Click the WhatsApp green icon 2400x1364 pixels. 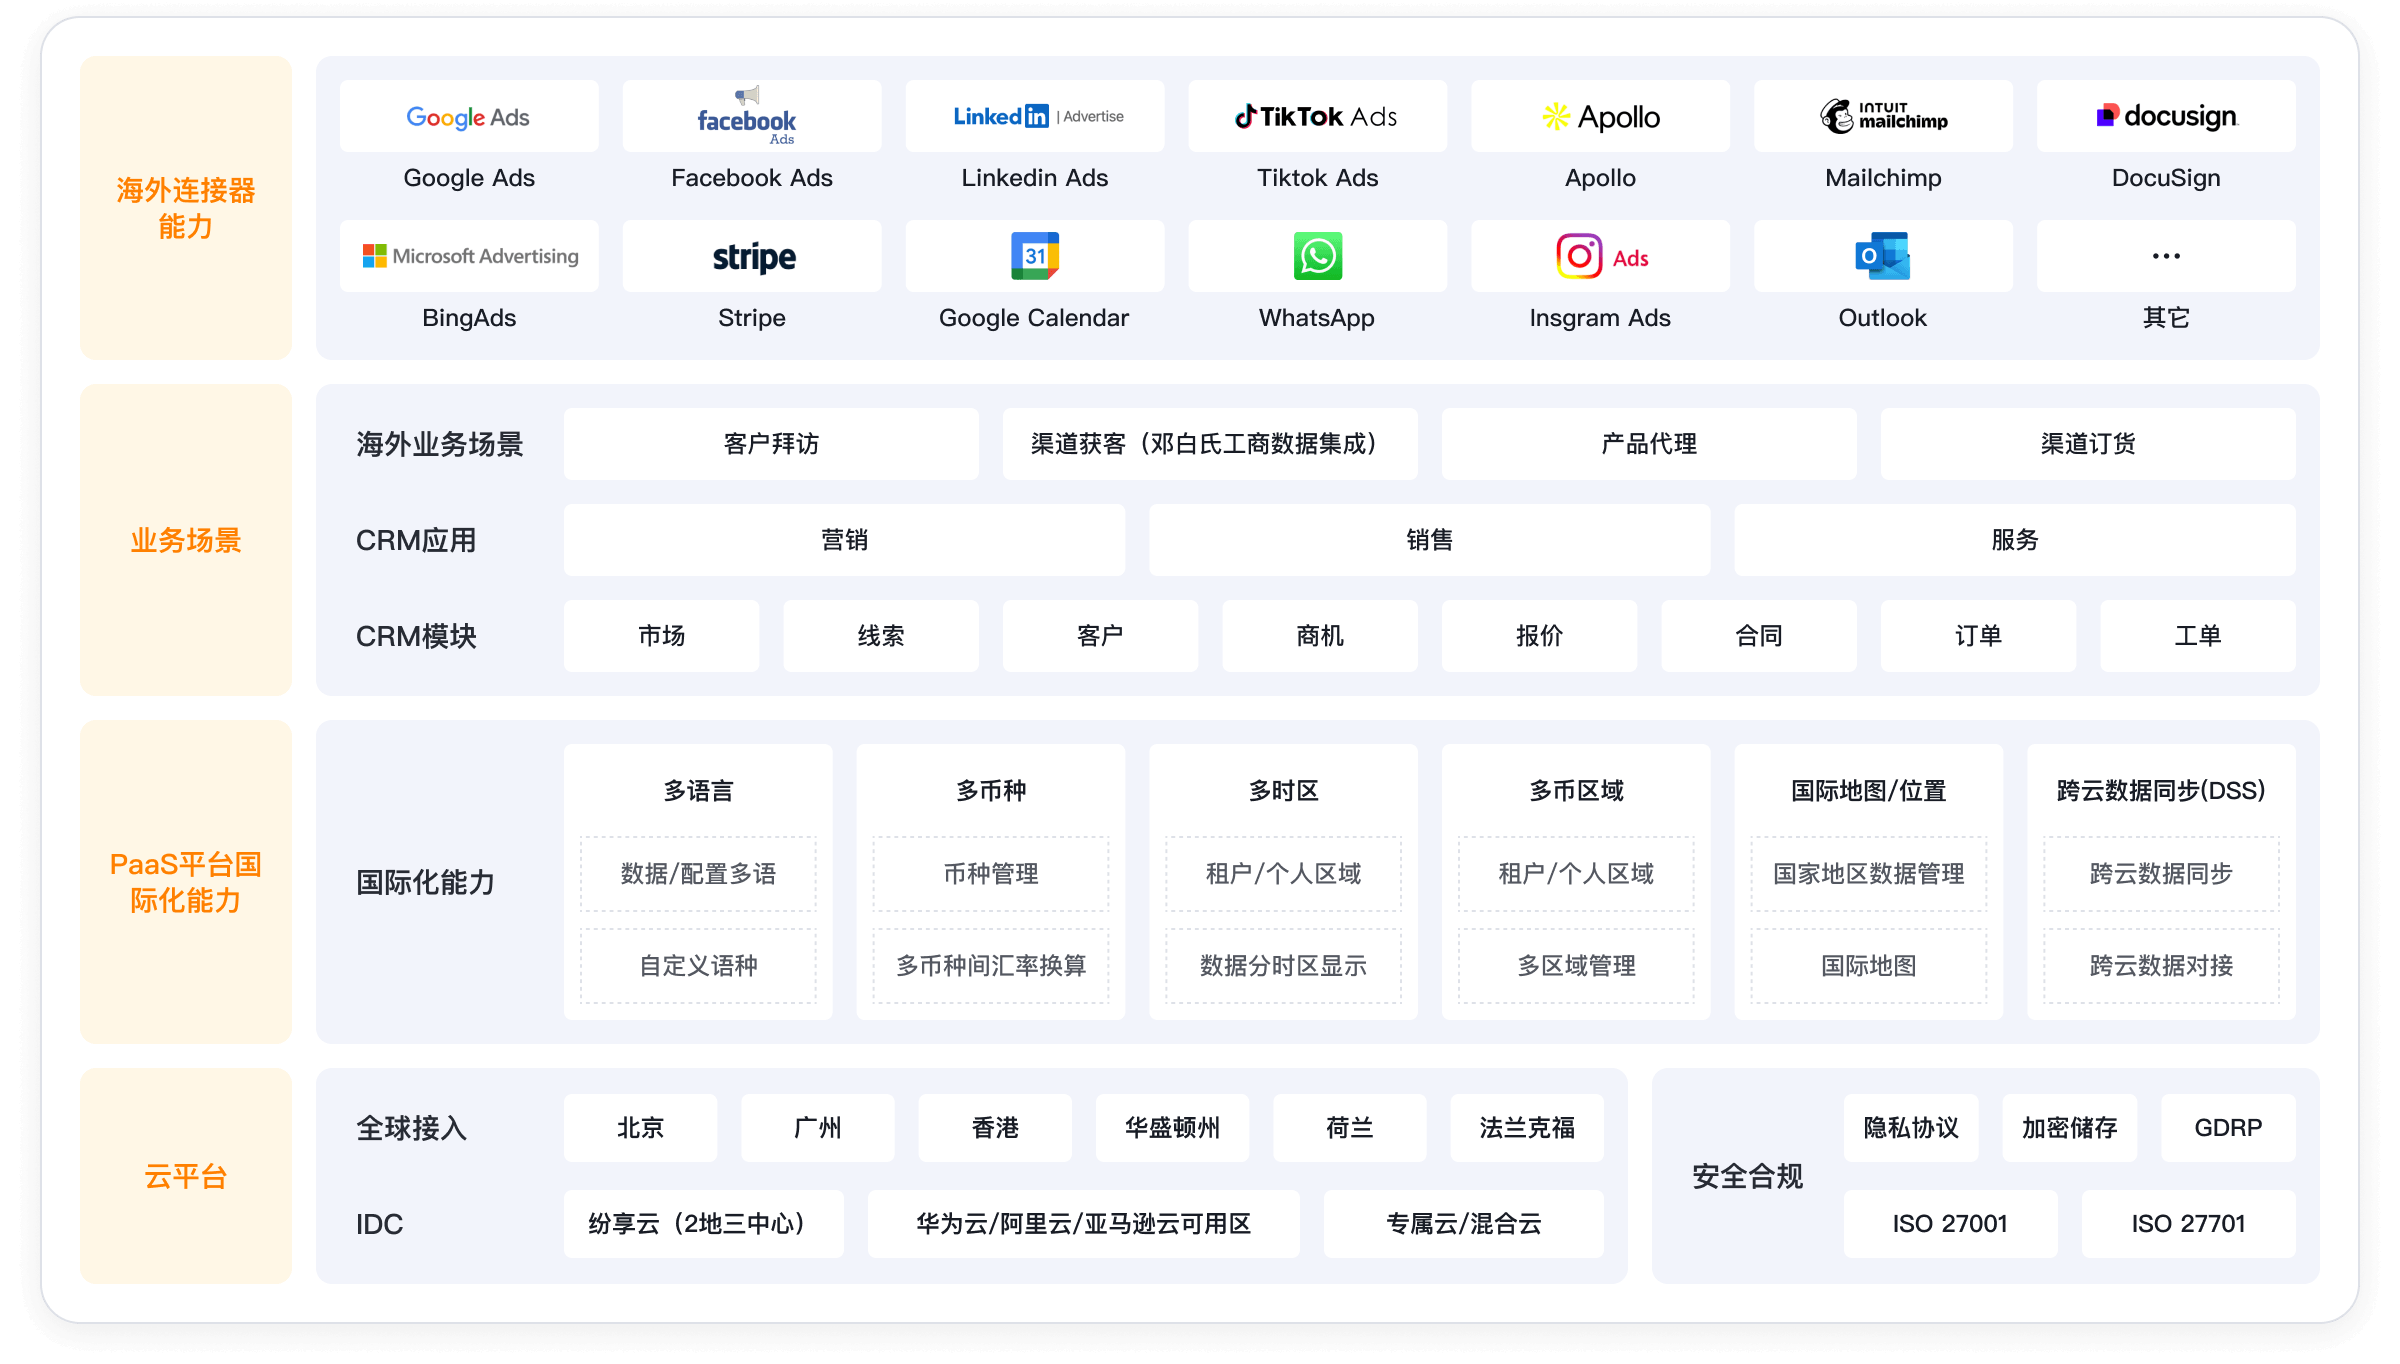[x=1316, y=257]
